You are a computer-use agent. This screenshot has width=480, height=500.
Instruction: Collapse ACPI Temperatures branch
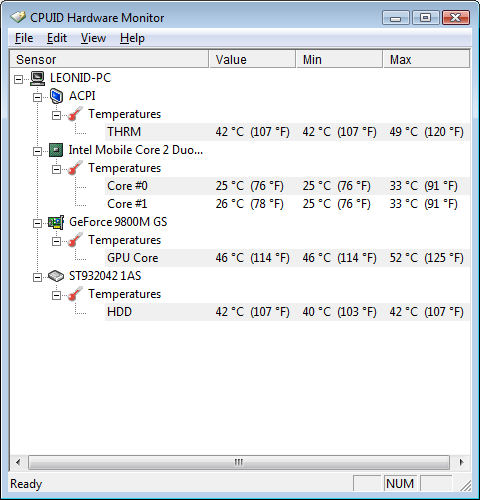pos(56,115)
